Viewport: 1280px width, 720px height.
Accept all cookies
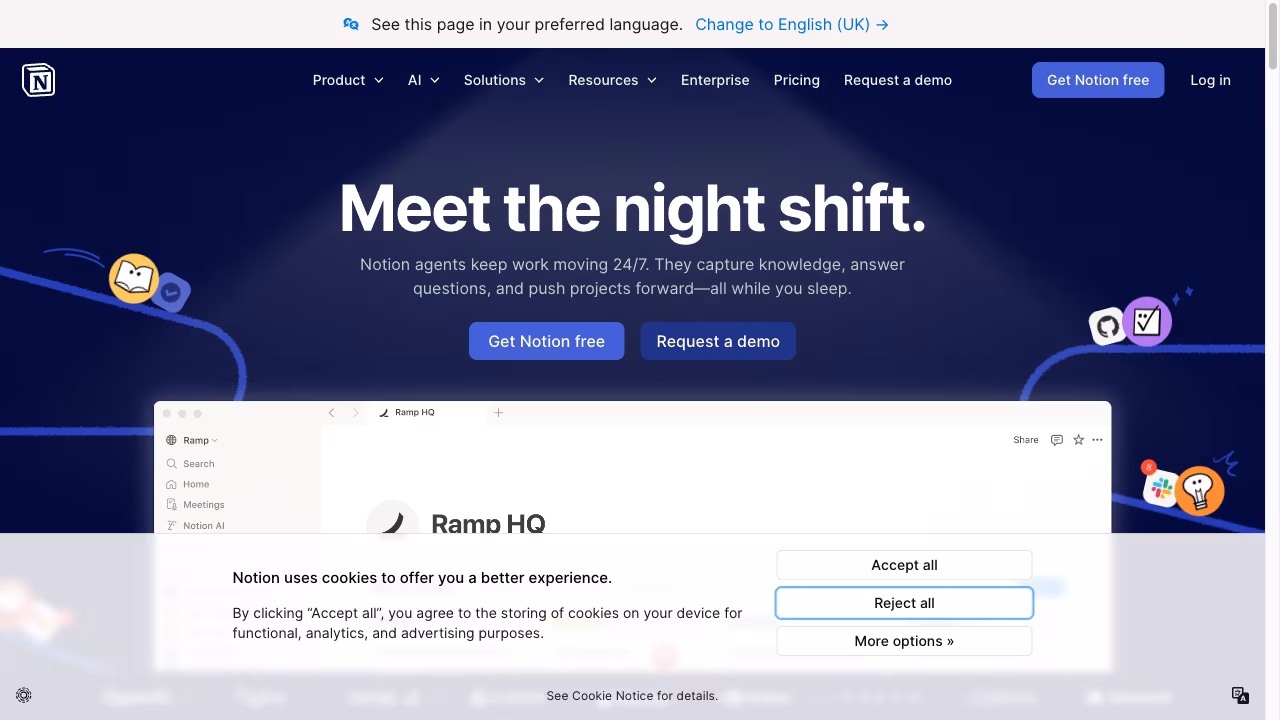904,565
